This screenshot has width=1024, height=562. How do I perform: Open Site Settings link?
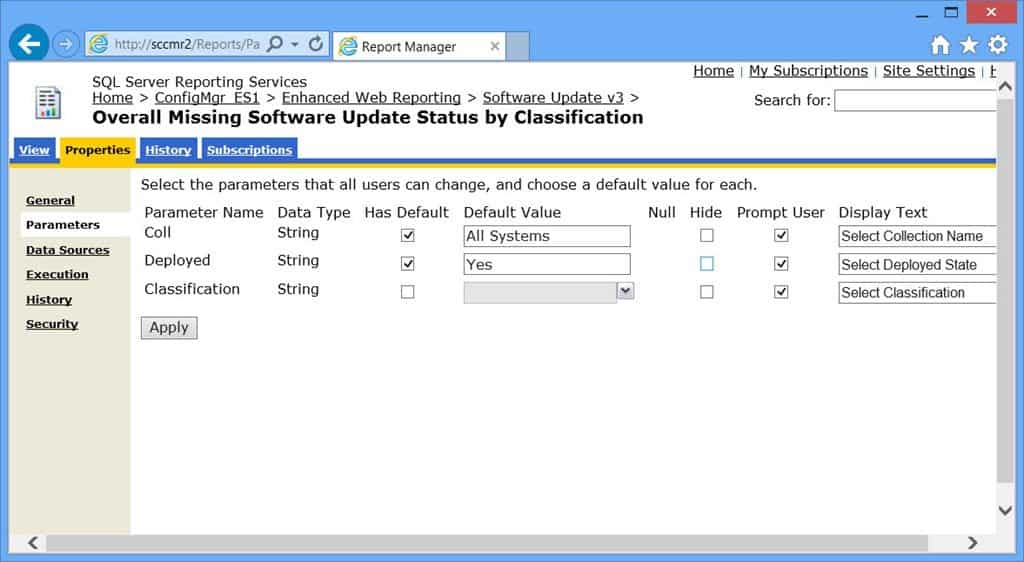[x=929, y=70]
